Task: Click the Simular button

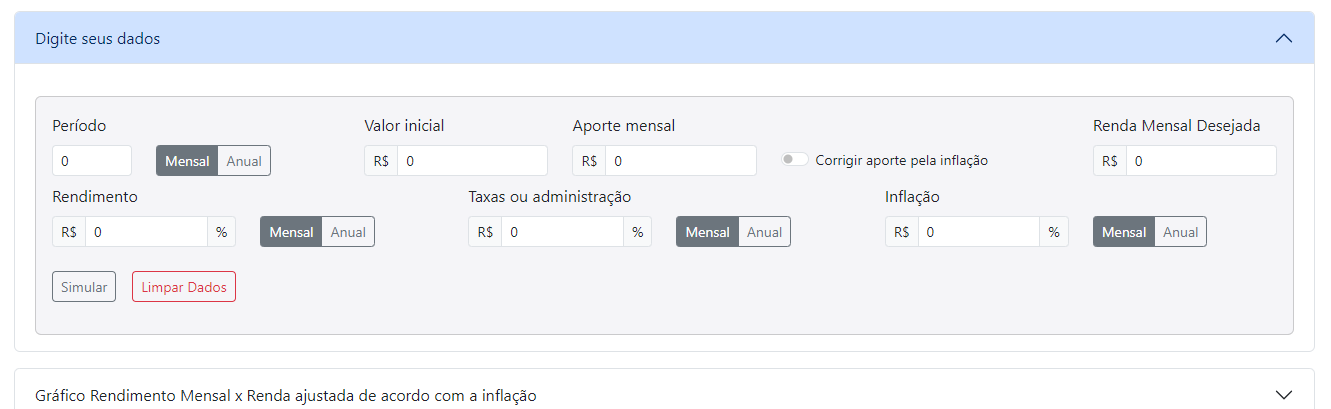Action: click(x=84, y=287)
